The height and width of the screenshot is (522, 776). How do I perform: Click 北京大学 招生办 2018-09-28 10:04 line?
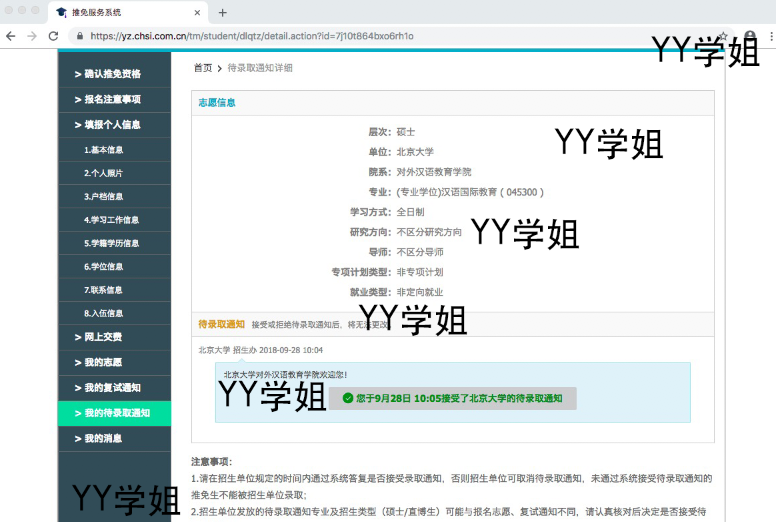click(260, 350)
